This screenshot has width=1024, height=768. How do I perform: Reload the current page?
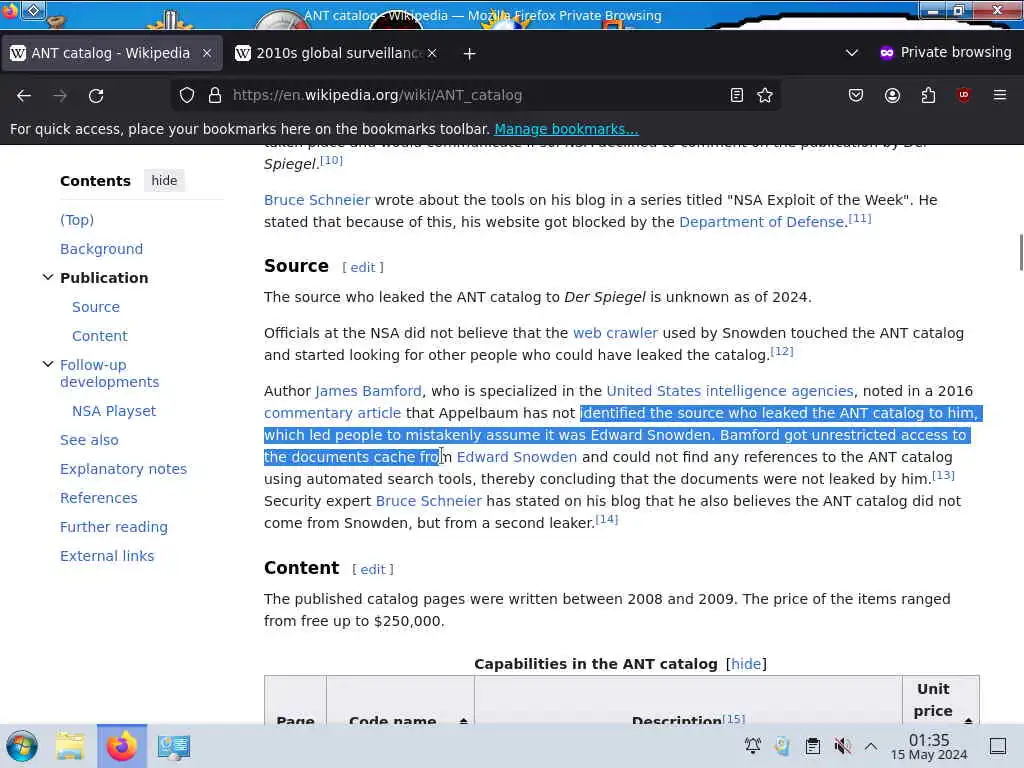(96, 95)
